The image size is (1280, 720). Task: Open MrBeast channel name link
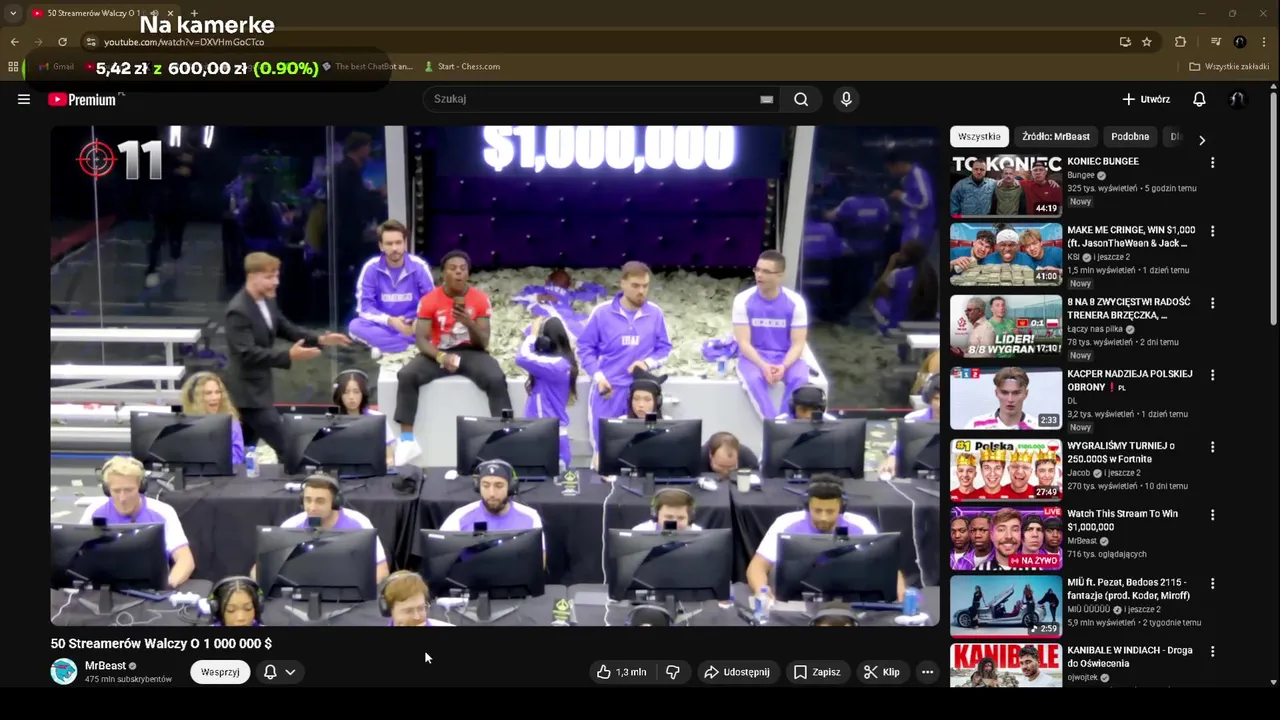[x=105, y=666]
